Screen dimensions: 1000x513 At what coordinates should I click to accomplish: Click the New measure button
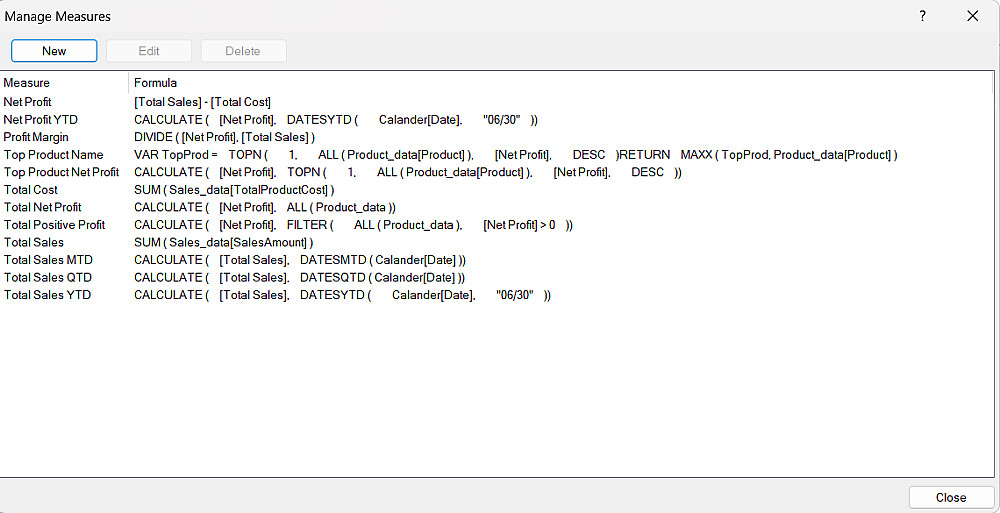click(x=54, y=51)
